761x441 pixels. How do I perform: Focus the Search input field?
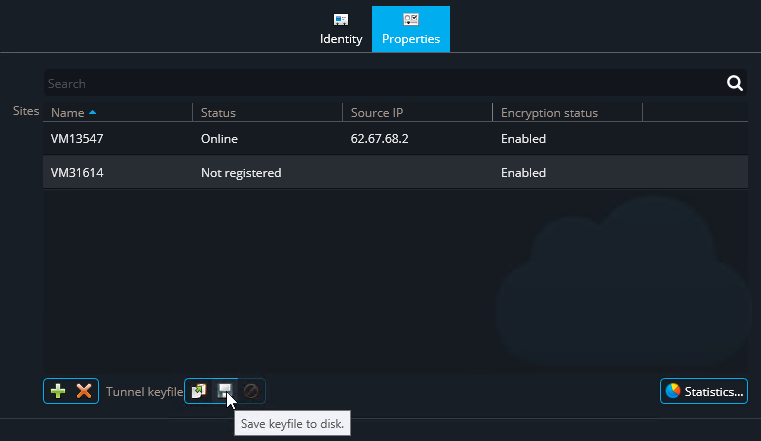[380, 84]
